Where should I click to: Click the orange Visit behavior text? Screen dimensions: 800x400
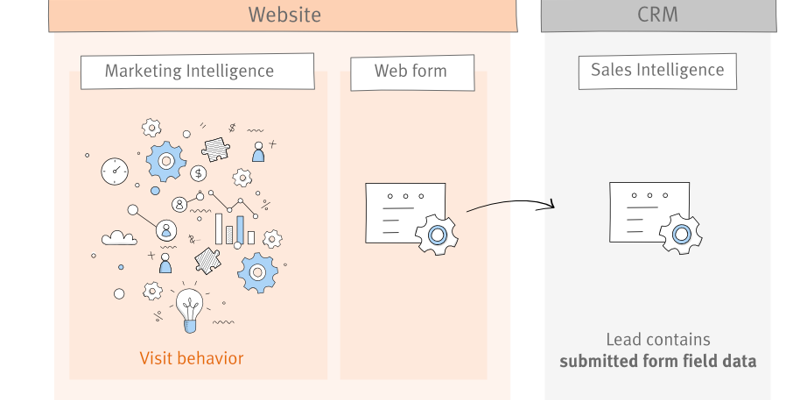click(x=191, y=358)
